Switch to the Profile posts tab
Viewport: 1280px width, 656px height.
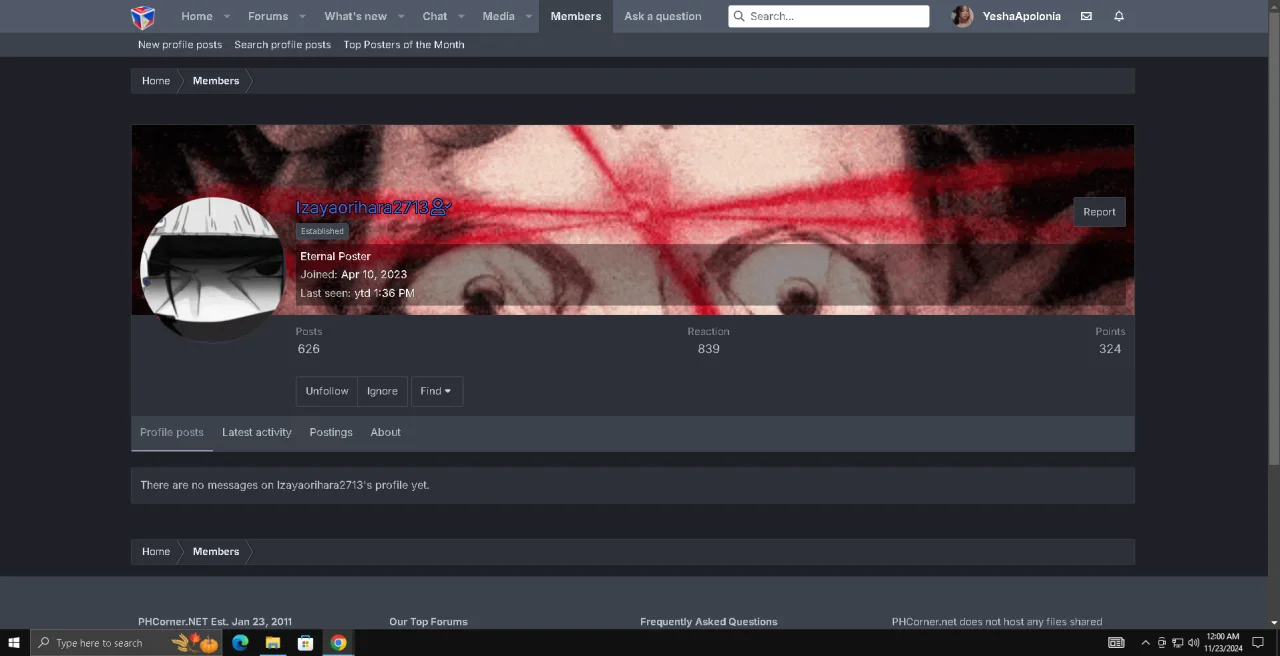(172, 432)
